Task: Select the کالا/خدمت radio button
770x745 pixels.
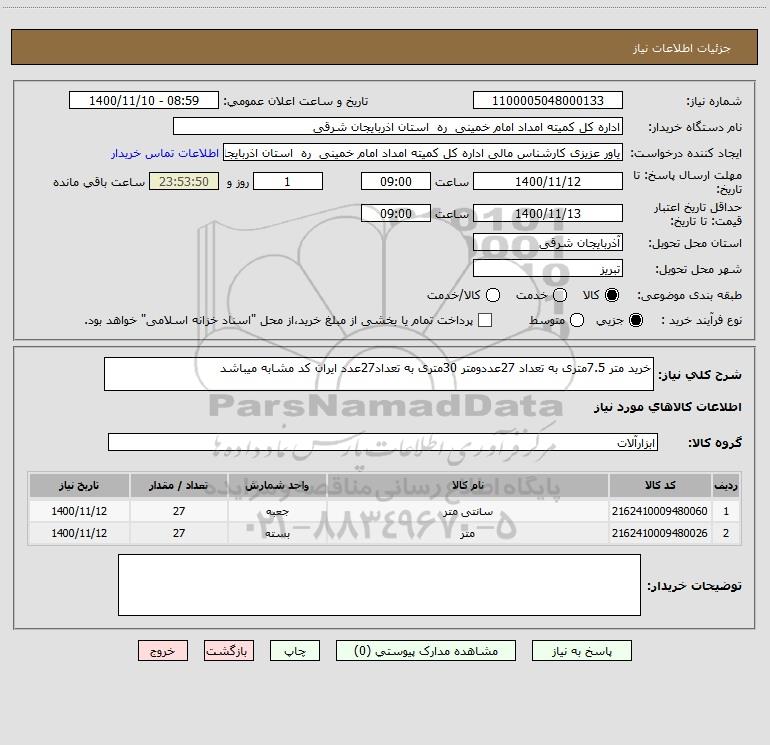Action: point(493,295)
